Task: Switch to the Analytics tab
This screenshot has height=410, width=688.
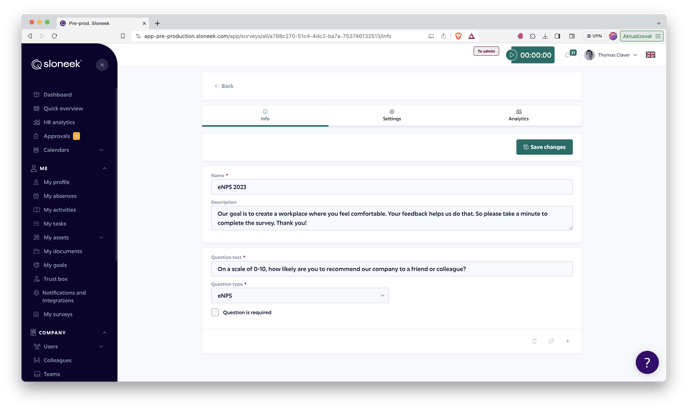Action: [519, 115]
